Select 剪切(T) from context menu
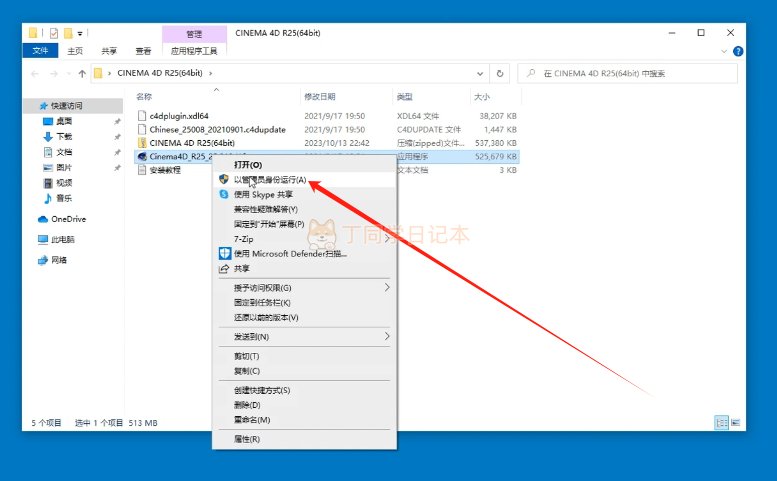 [246, 356]
